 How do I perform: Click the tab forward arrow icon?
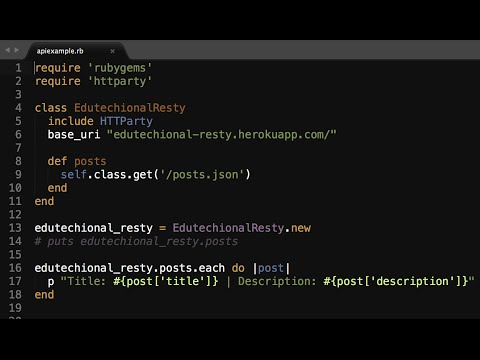pos(17,50)
